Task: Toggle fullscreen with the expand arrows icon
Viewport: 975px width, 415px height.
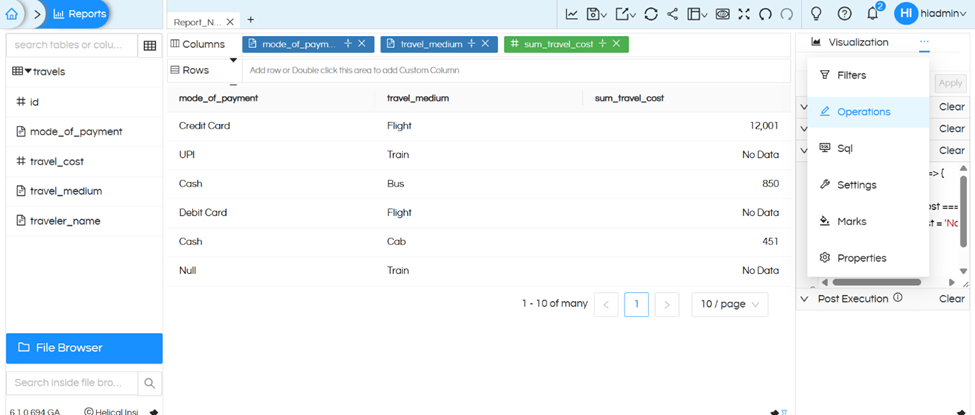Action: pos(743,14)
